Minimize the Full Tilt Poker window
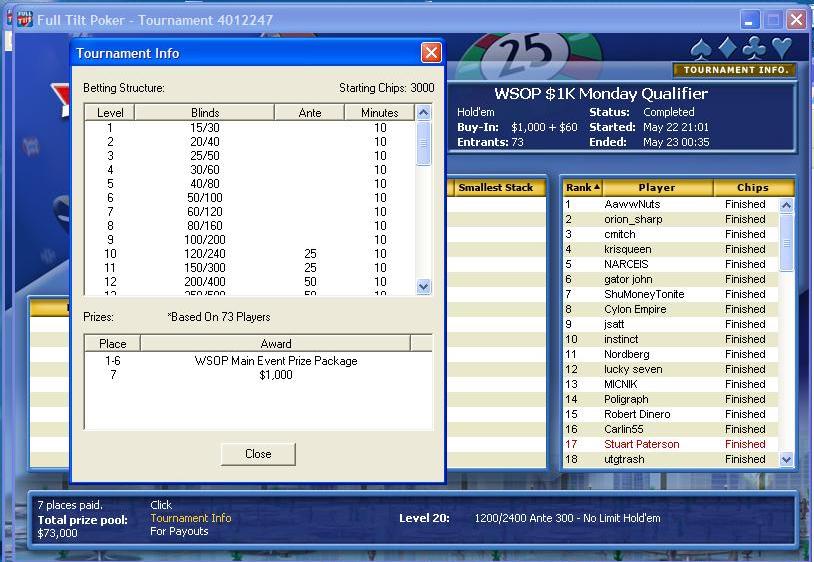The image size is (814, 562). [x=749, y=21]
